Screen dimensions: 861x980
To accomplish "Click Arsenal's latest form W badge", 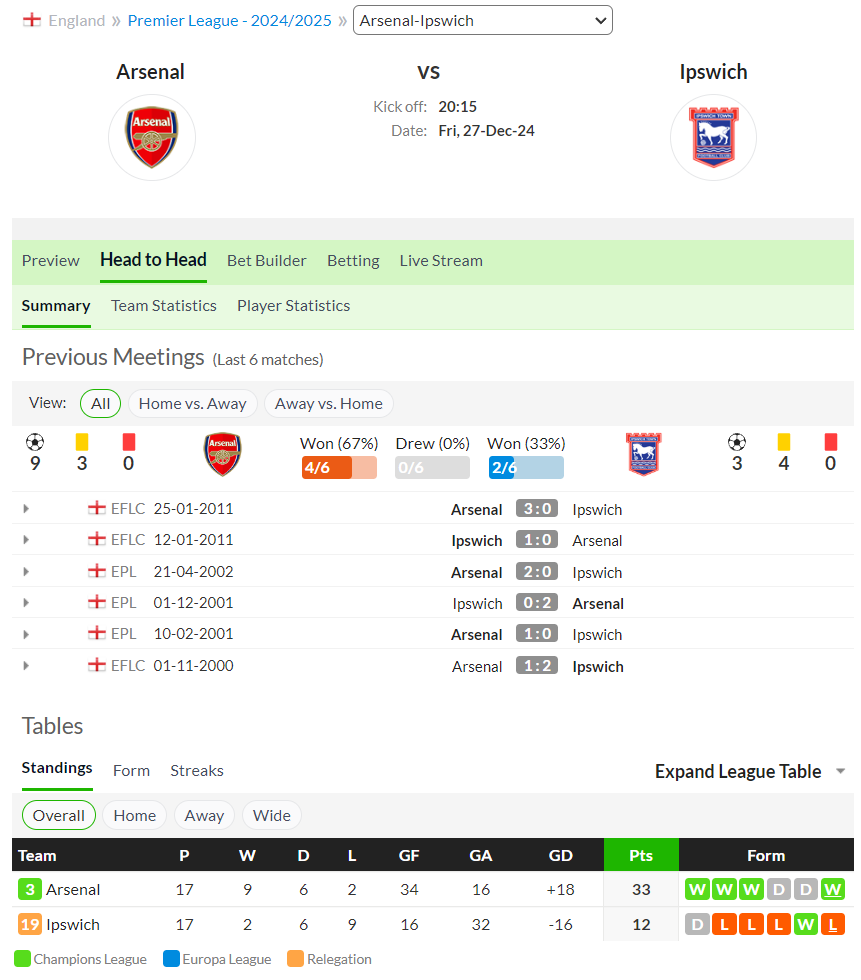I will point(832,889).
